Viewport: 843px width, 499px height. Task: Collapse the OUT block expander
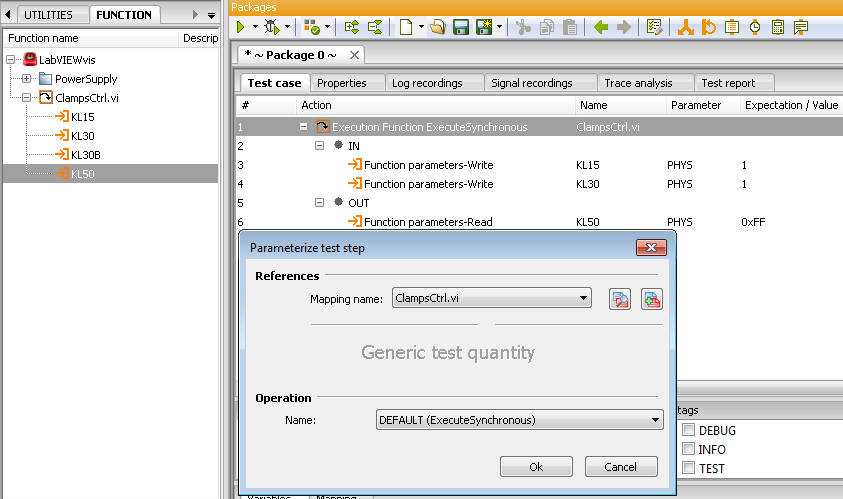(319, 202)
